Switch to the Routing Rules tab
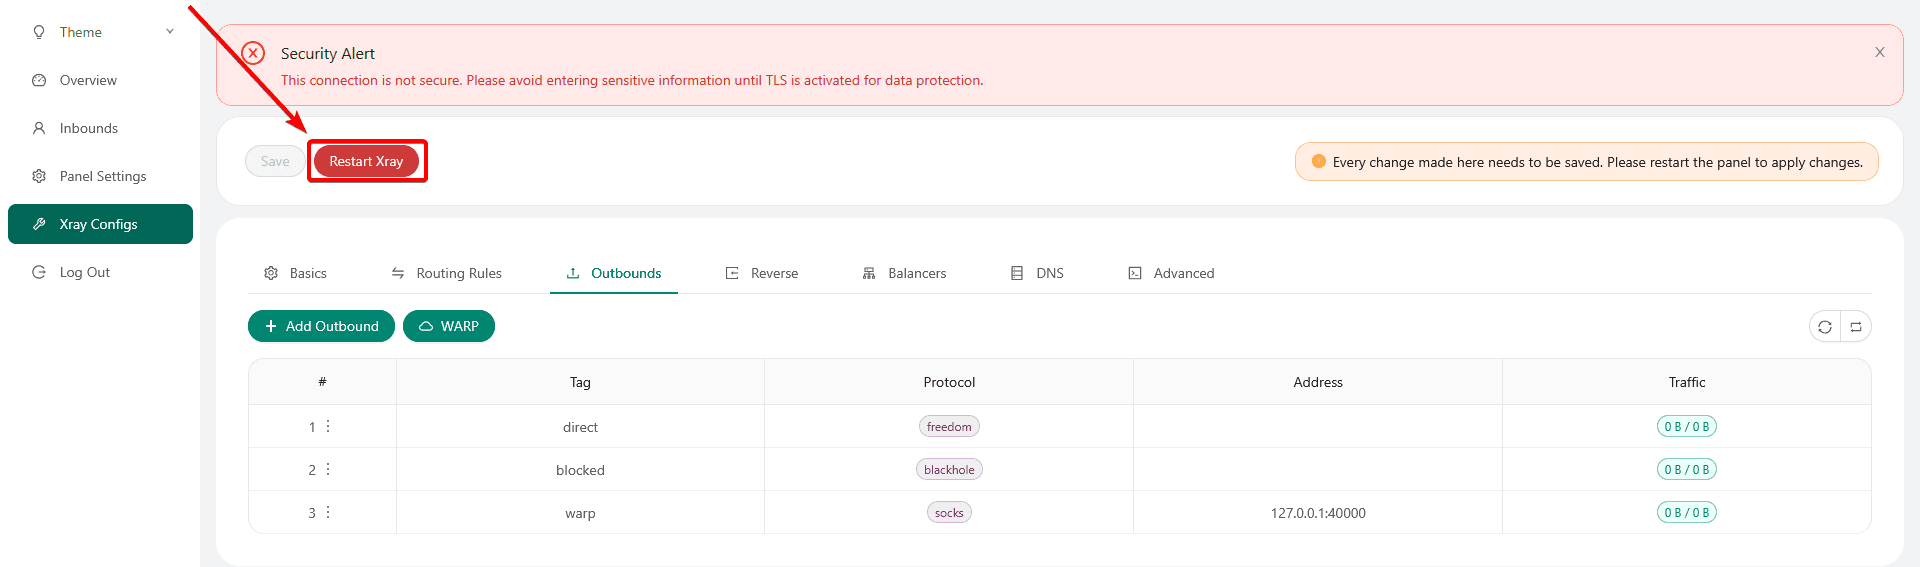1920x567 pixels. [x=447, y=273]
